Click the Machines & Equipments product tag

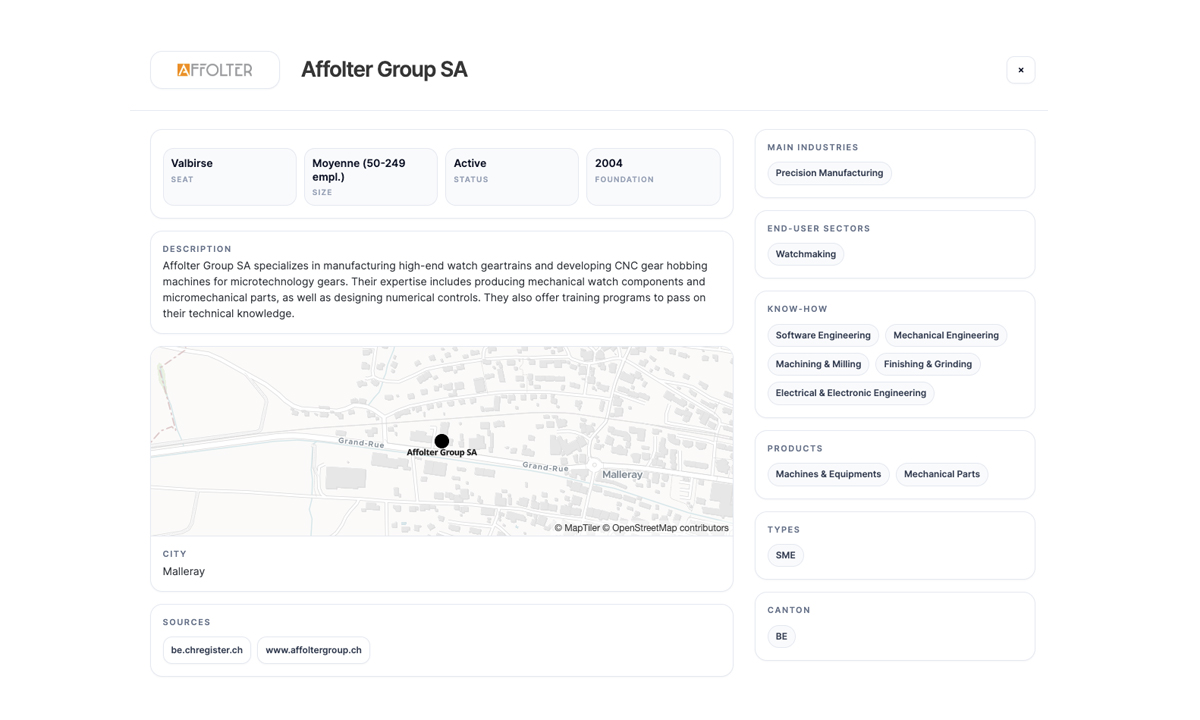coord(828,474)
